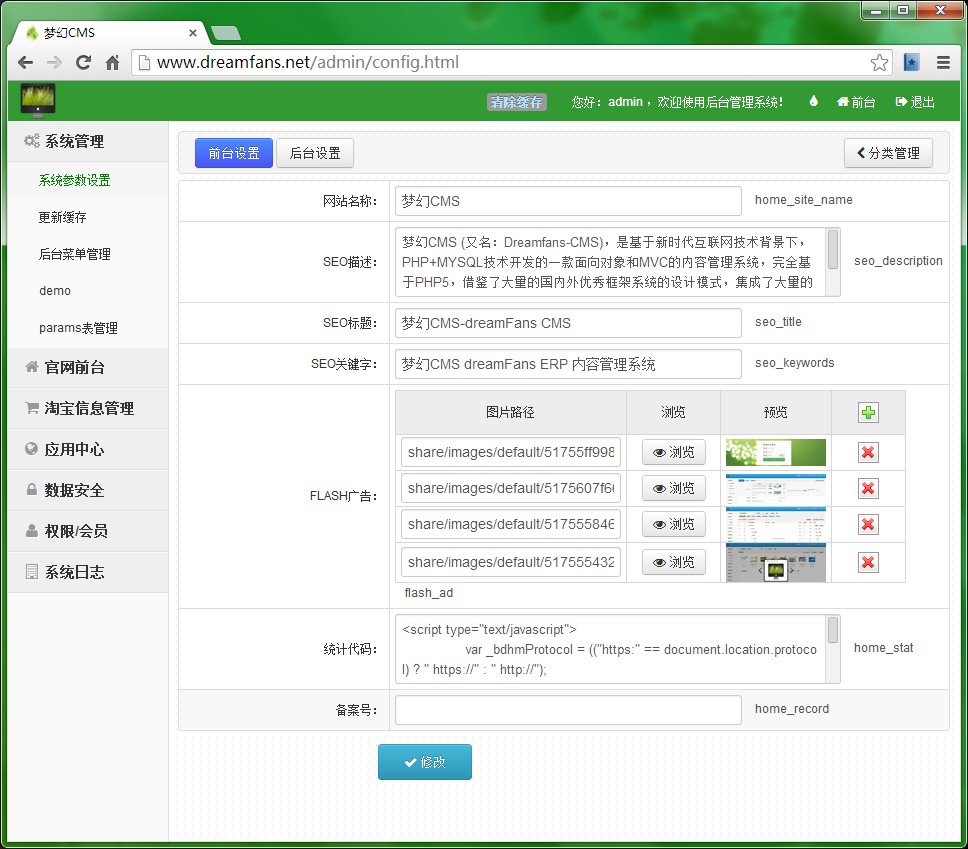
Task: Open green preview thumbnail of first ad
Action: click(x=775, y=453)
